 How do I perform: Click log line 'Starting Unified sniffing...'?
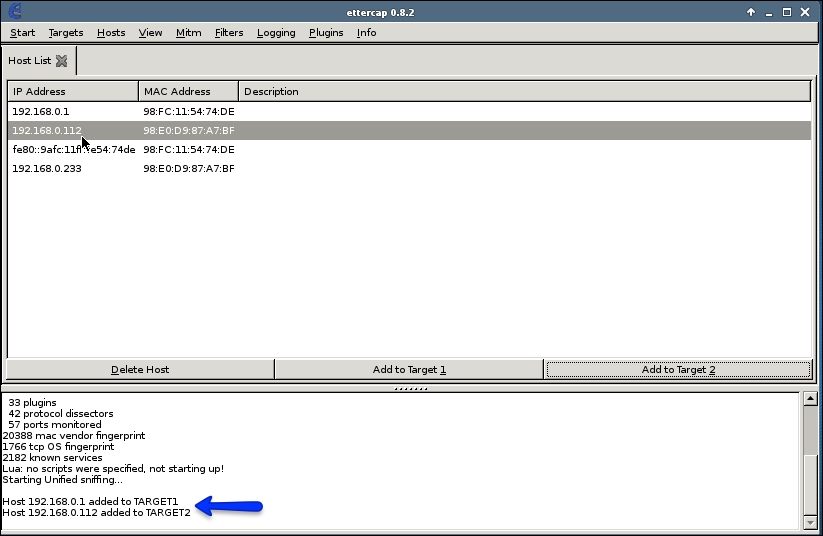point(62,479)
